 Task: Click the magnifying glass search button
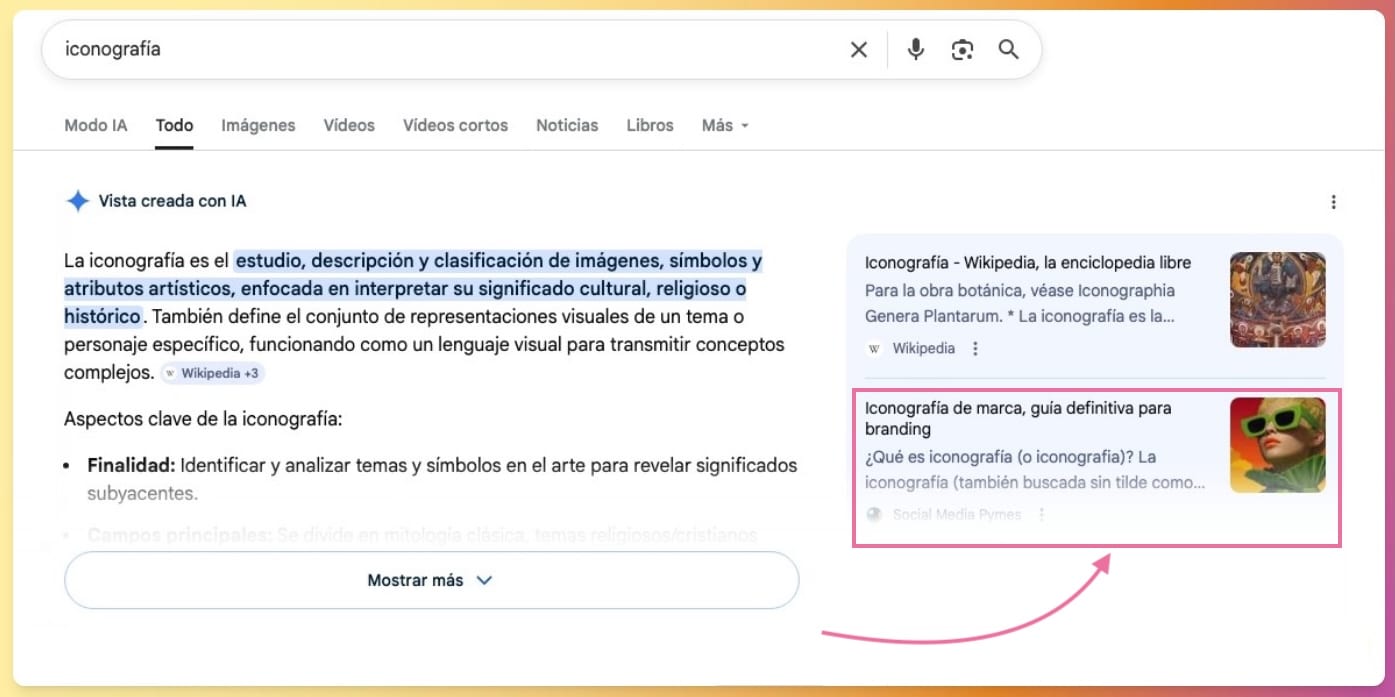1008,50
